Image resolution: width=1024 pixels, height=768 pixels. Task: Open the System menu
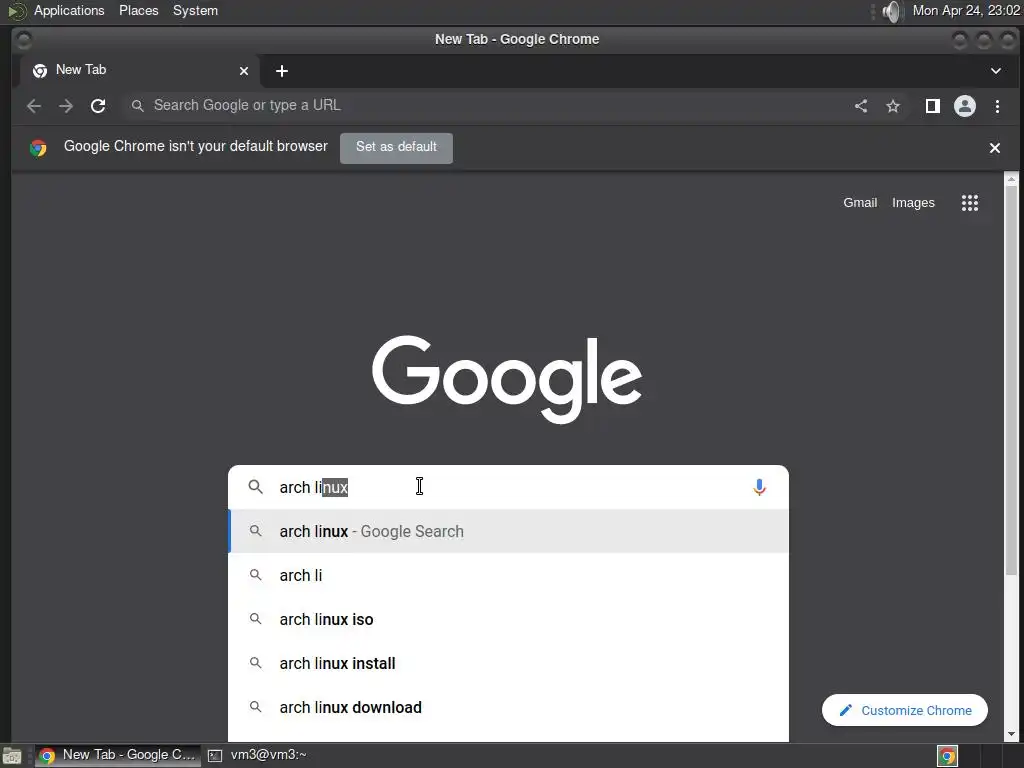coord(195,11)
